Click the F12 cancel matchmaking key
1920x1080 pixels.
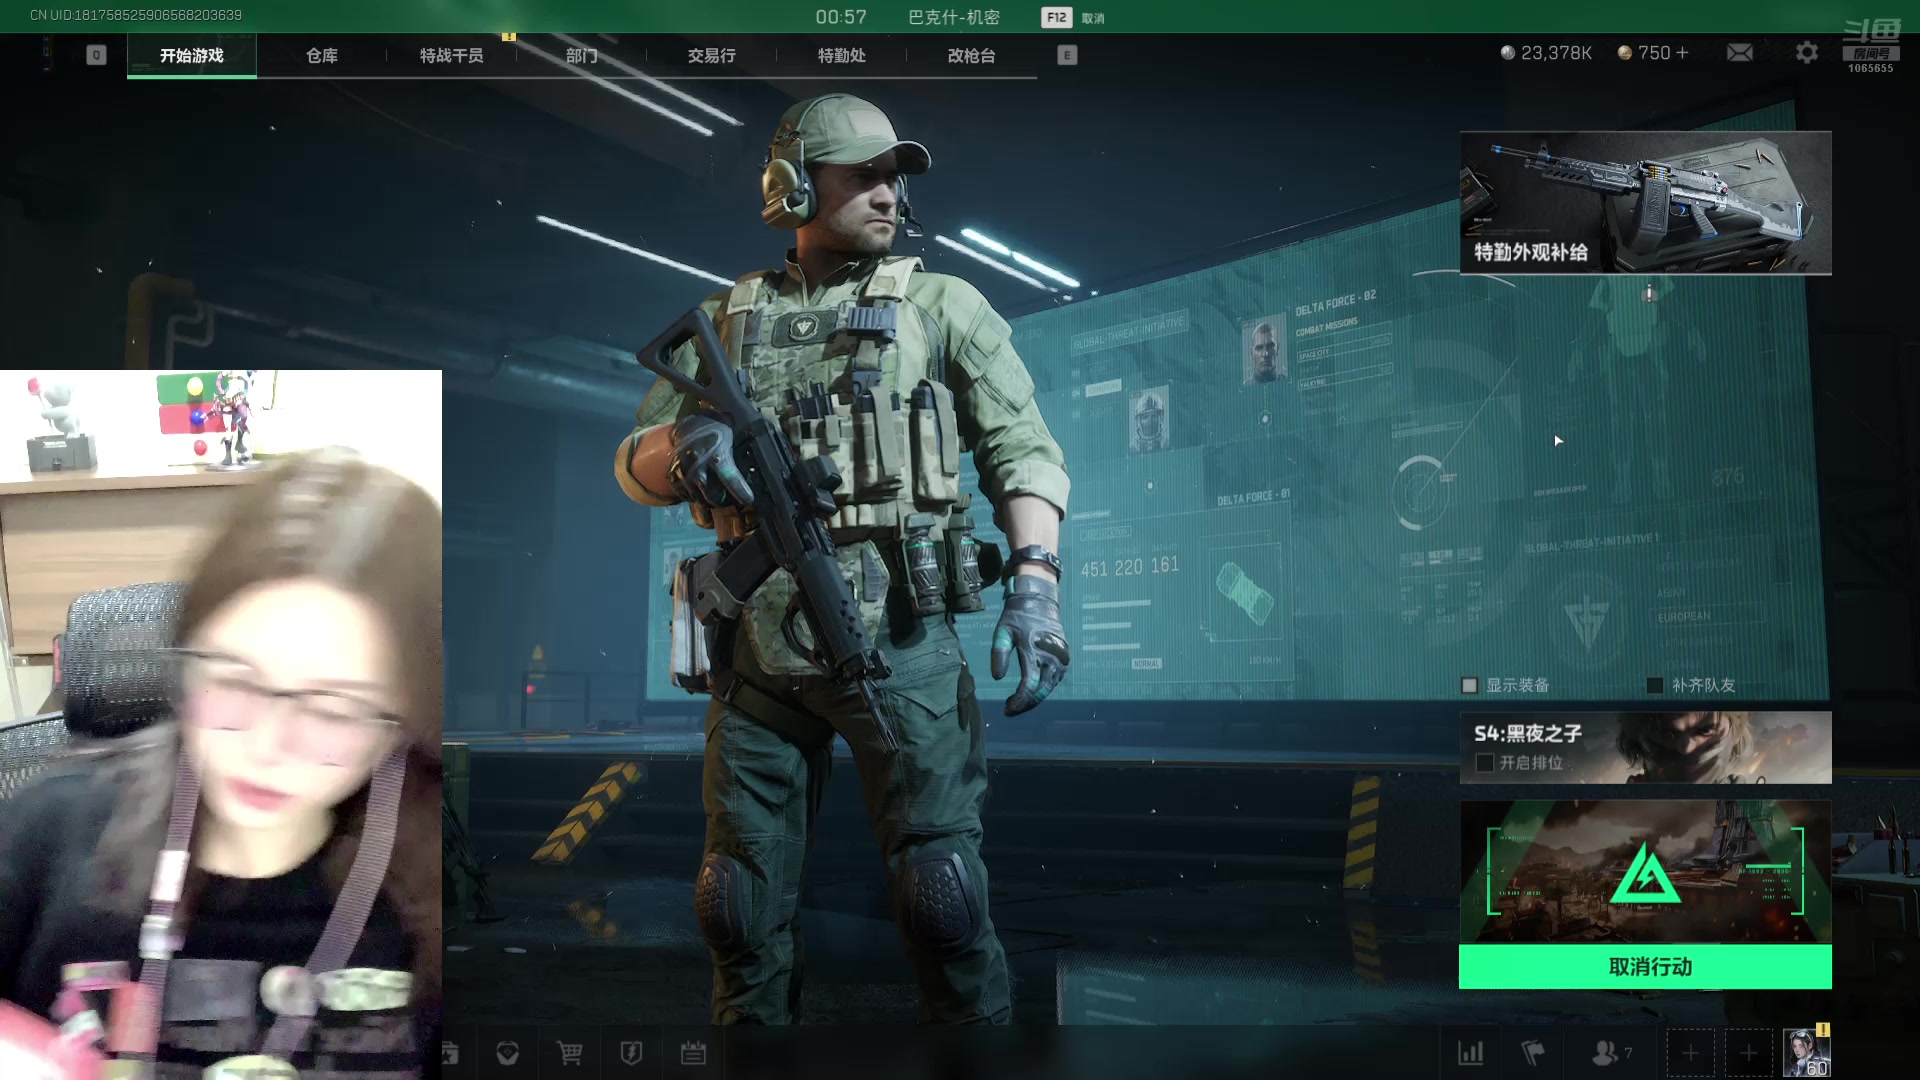pyautogui.click(x=1056, y=18)
